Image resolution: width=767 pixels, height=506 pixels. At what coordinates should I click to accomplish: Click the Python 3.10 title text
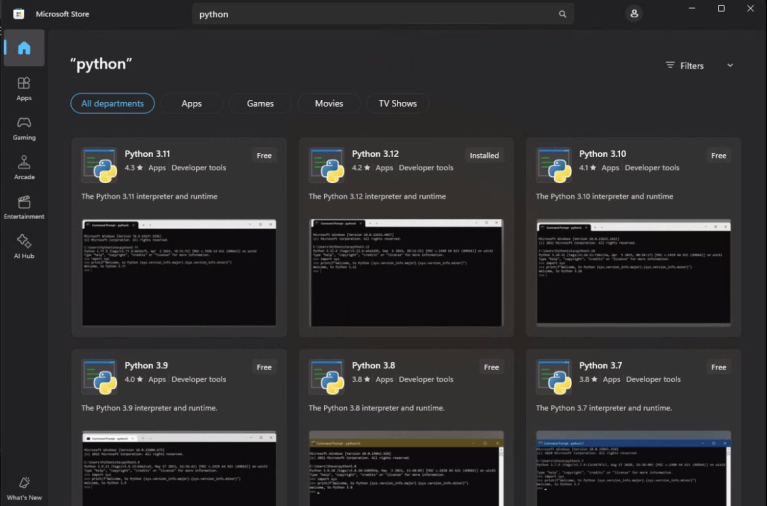click(x=603, y=154)
